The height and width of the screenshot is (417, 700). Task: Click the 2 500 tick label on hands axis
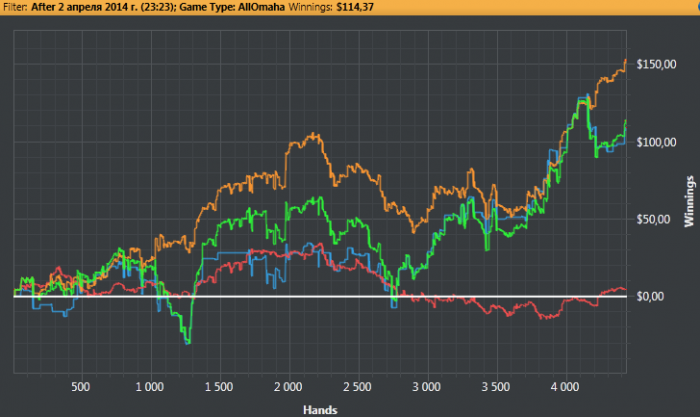click(x=357, y=386)
